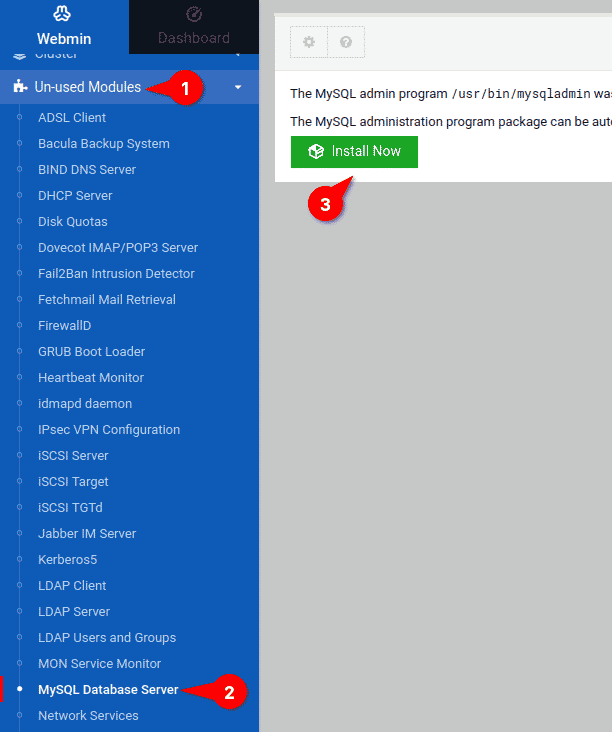Open idmapd daemon module
612x732 pixels.
pyautogui.click(x=85, y=404)
